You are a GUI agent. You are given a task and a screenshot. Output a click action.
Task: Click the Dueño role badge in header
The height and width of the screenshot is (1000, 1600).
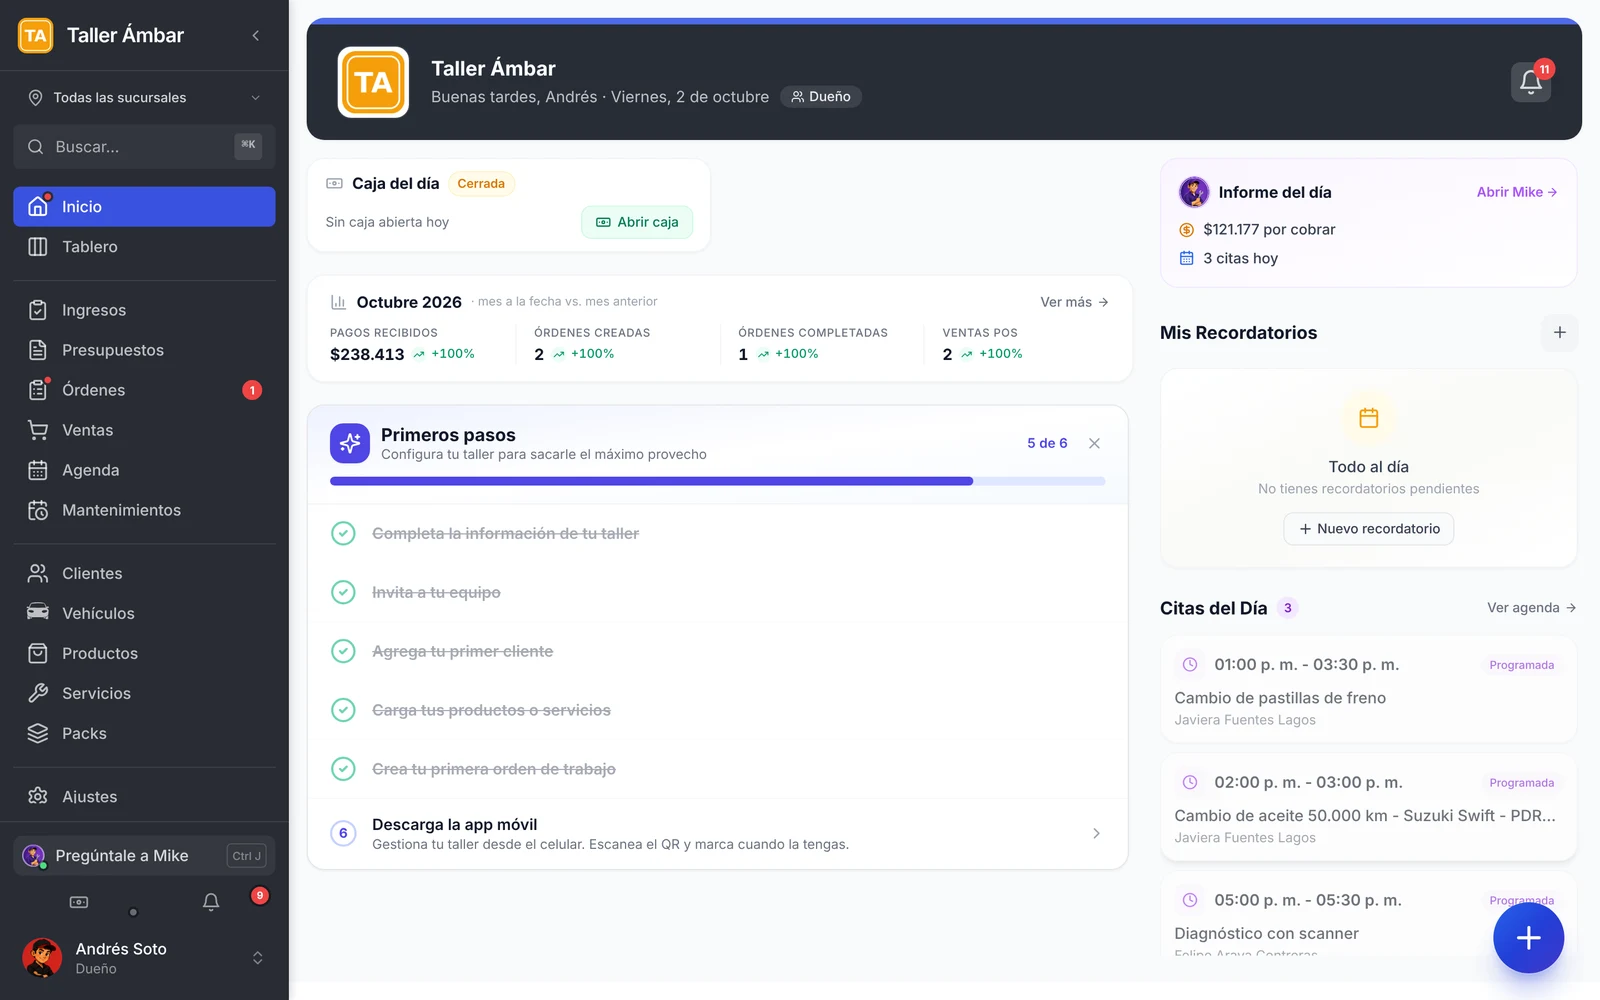(x=821, y=97)
